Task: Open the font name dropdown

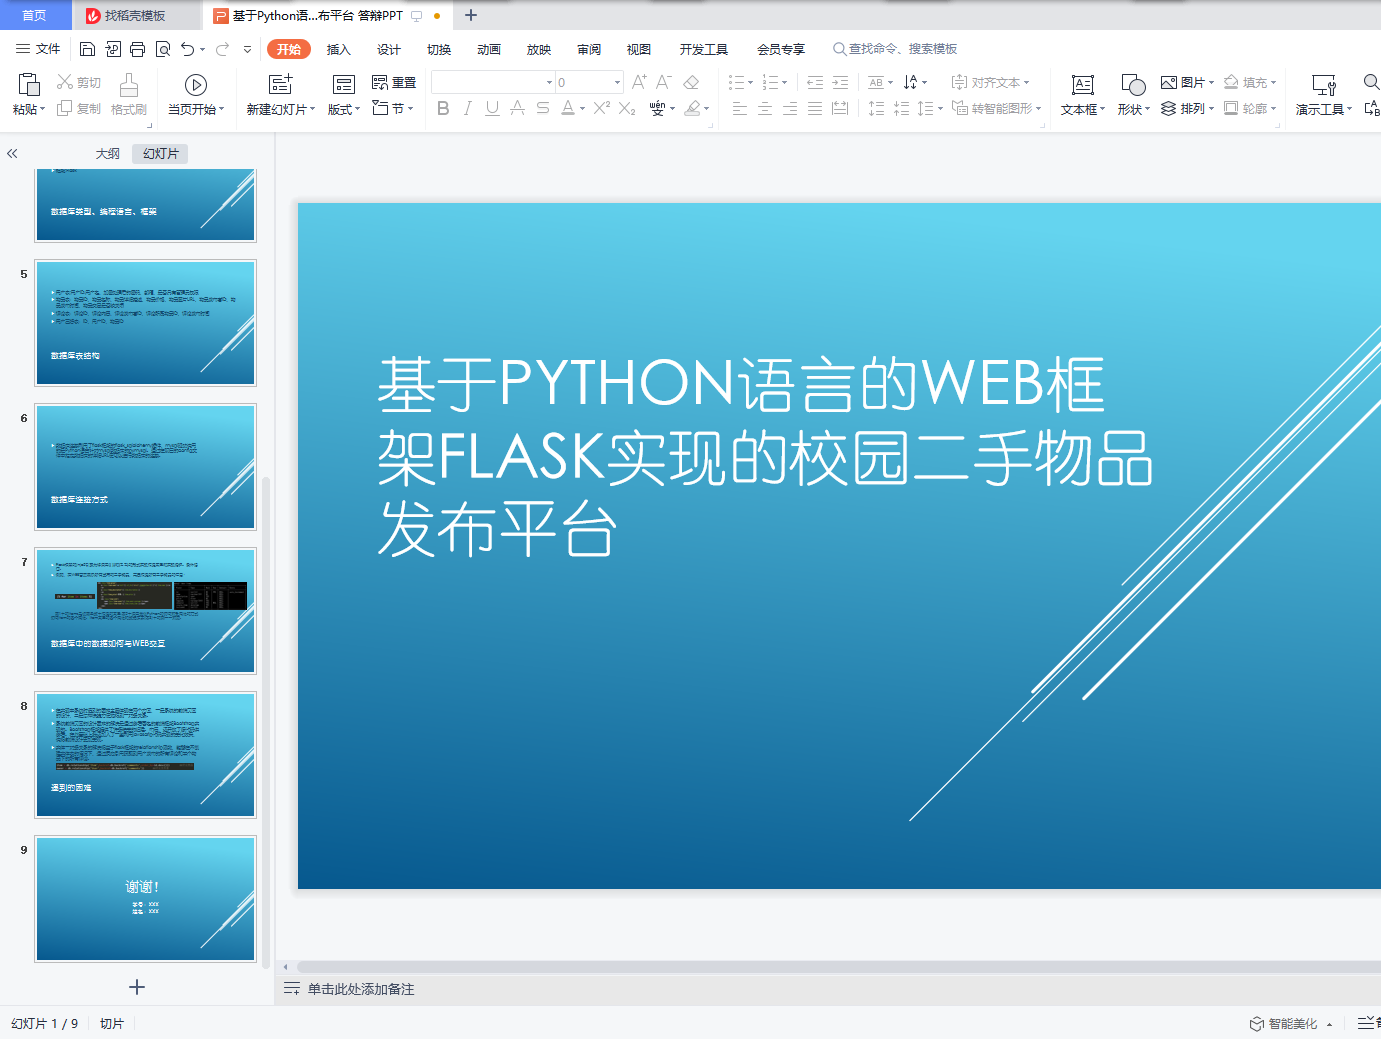Action: tap(549, 83)
